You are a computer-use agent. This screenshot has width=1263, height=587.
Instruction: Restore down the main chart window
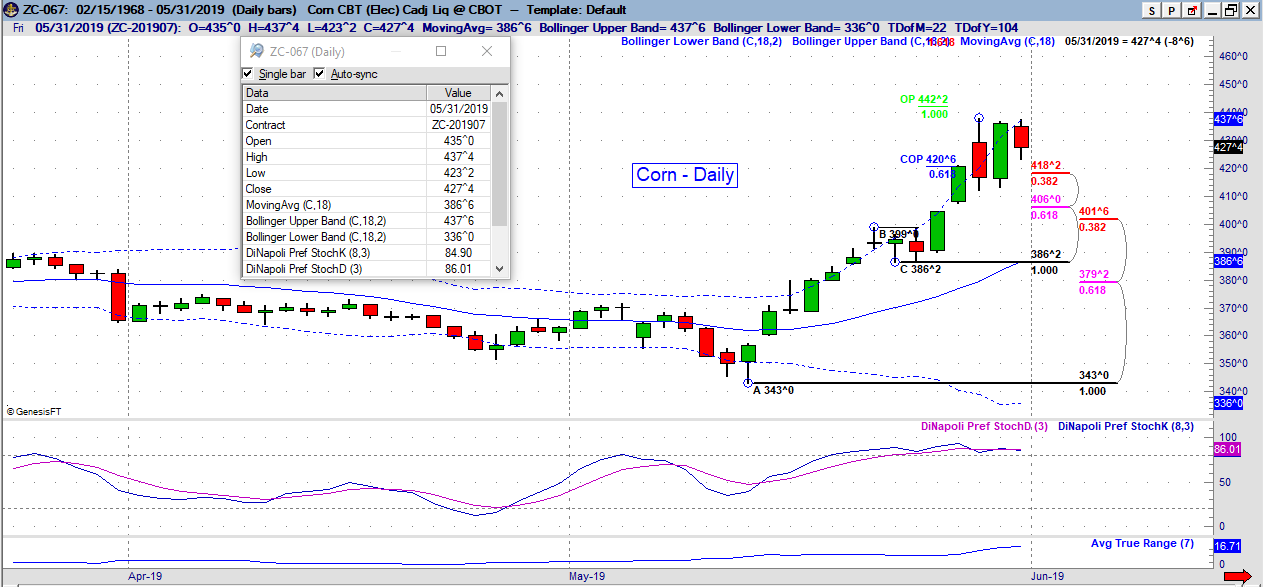coord(1230,11)
